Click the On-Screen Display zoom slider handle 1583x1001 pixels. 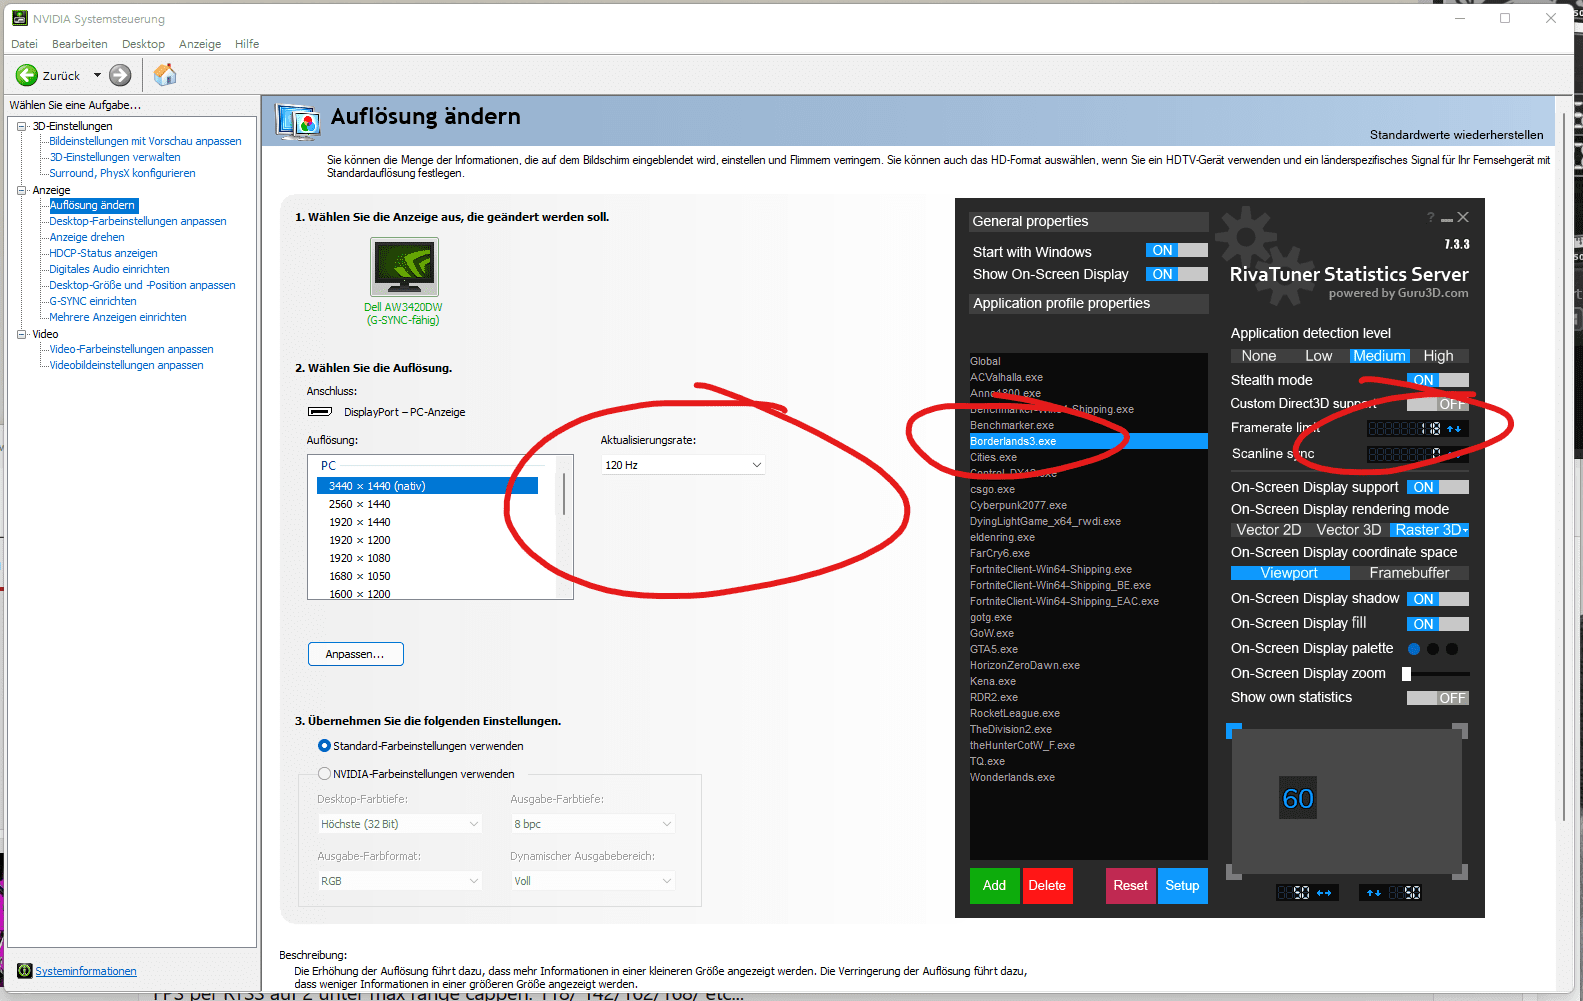(x=1406, y=674)
